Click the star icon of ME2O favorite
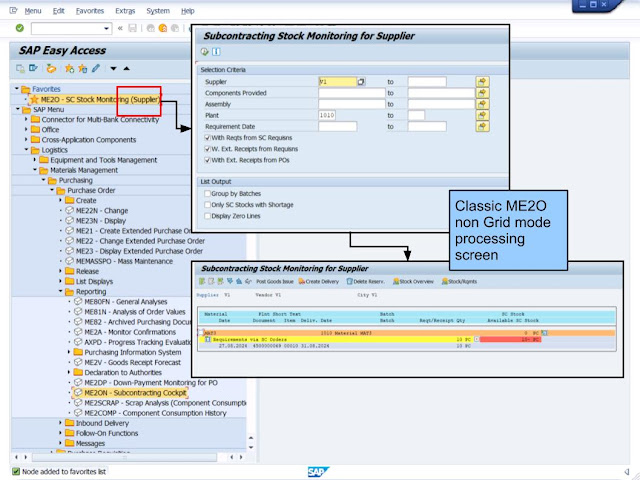This screenshot has height=480, width=640. click(x=35, y=99)
